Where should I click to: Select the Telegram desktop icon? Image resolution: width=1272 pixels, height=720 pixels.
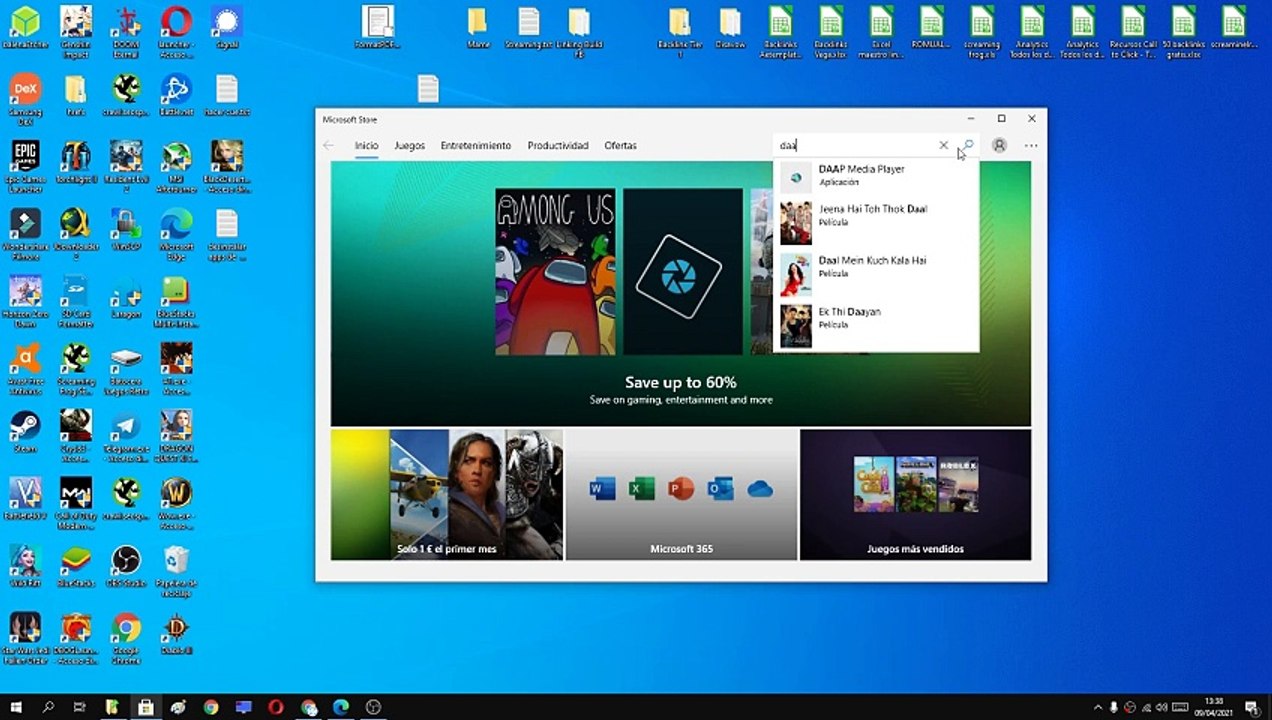coord(126,436)
